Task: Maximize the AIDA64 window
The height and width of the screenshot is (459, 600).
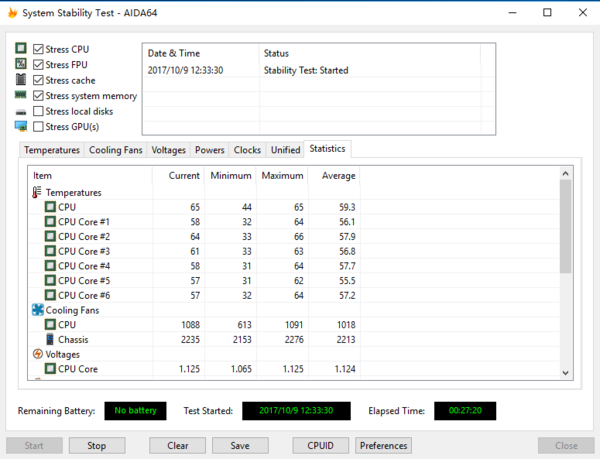Action: pos(547,13)
